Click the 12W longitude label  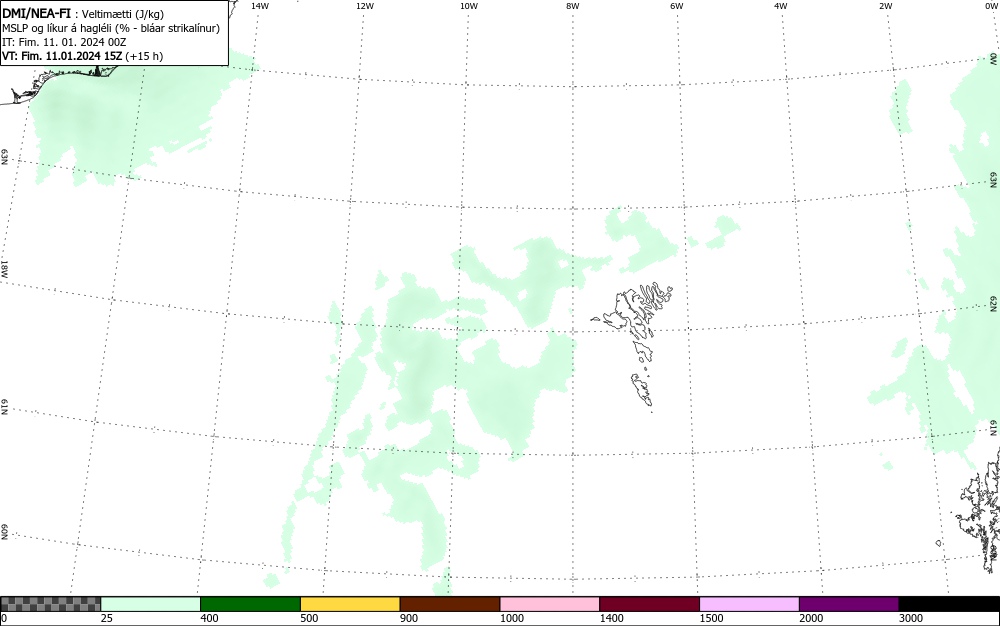click(x=364, y=6)
